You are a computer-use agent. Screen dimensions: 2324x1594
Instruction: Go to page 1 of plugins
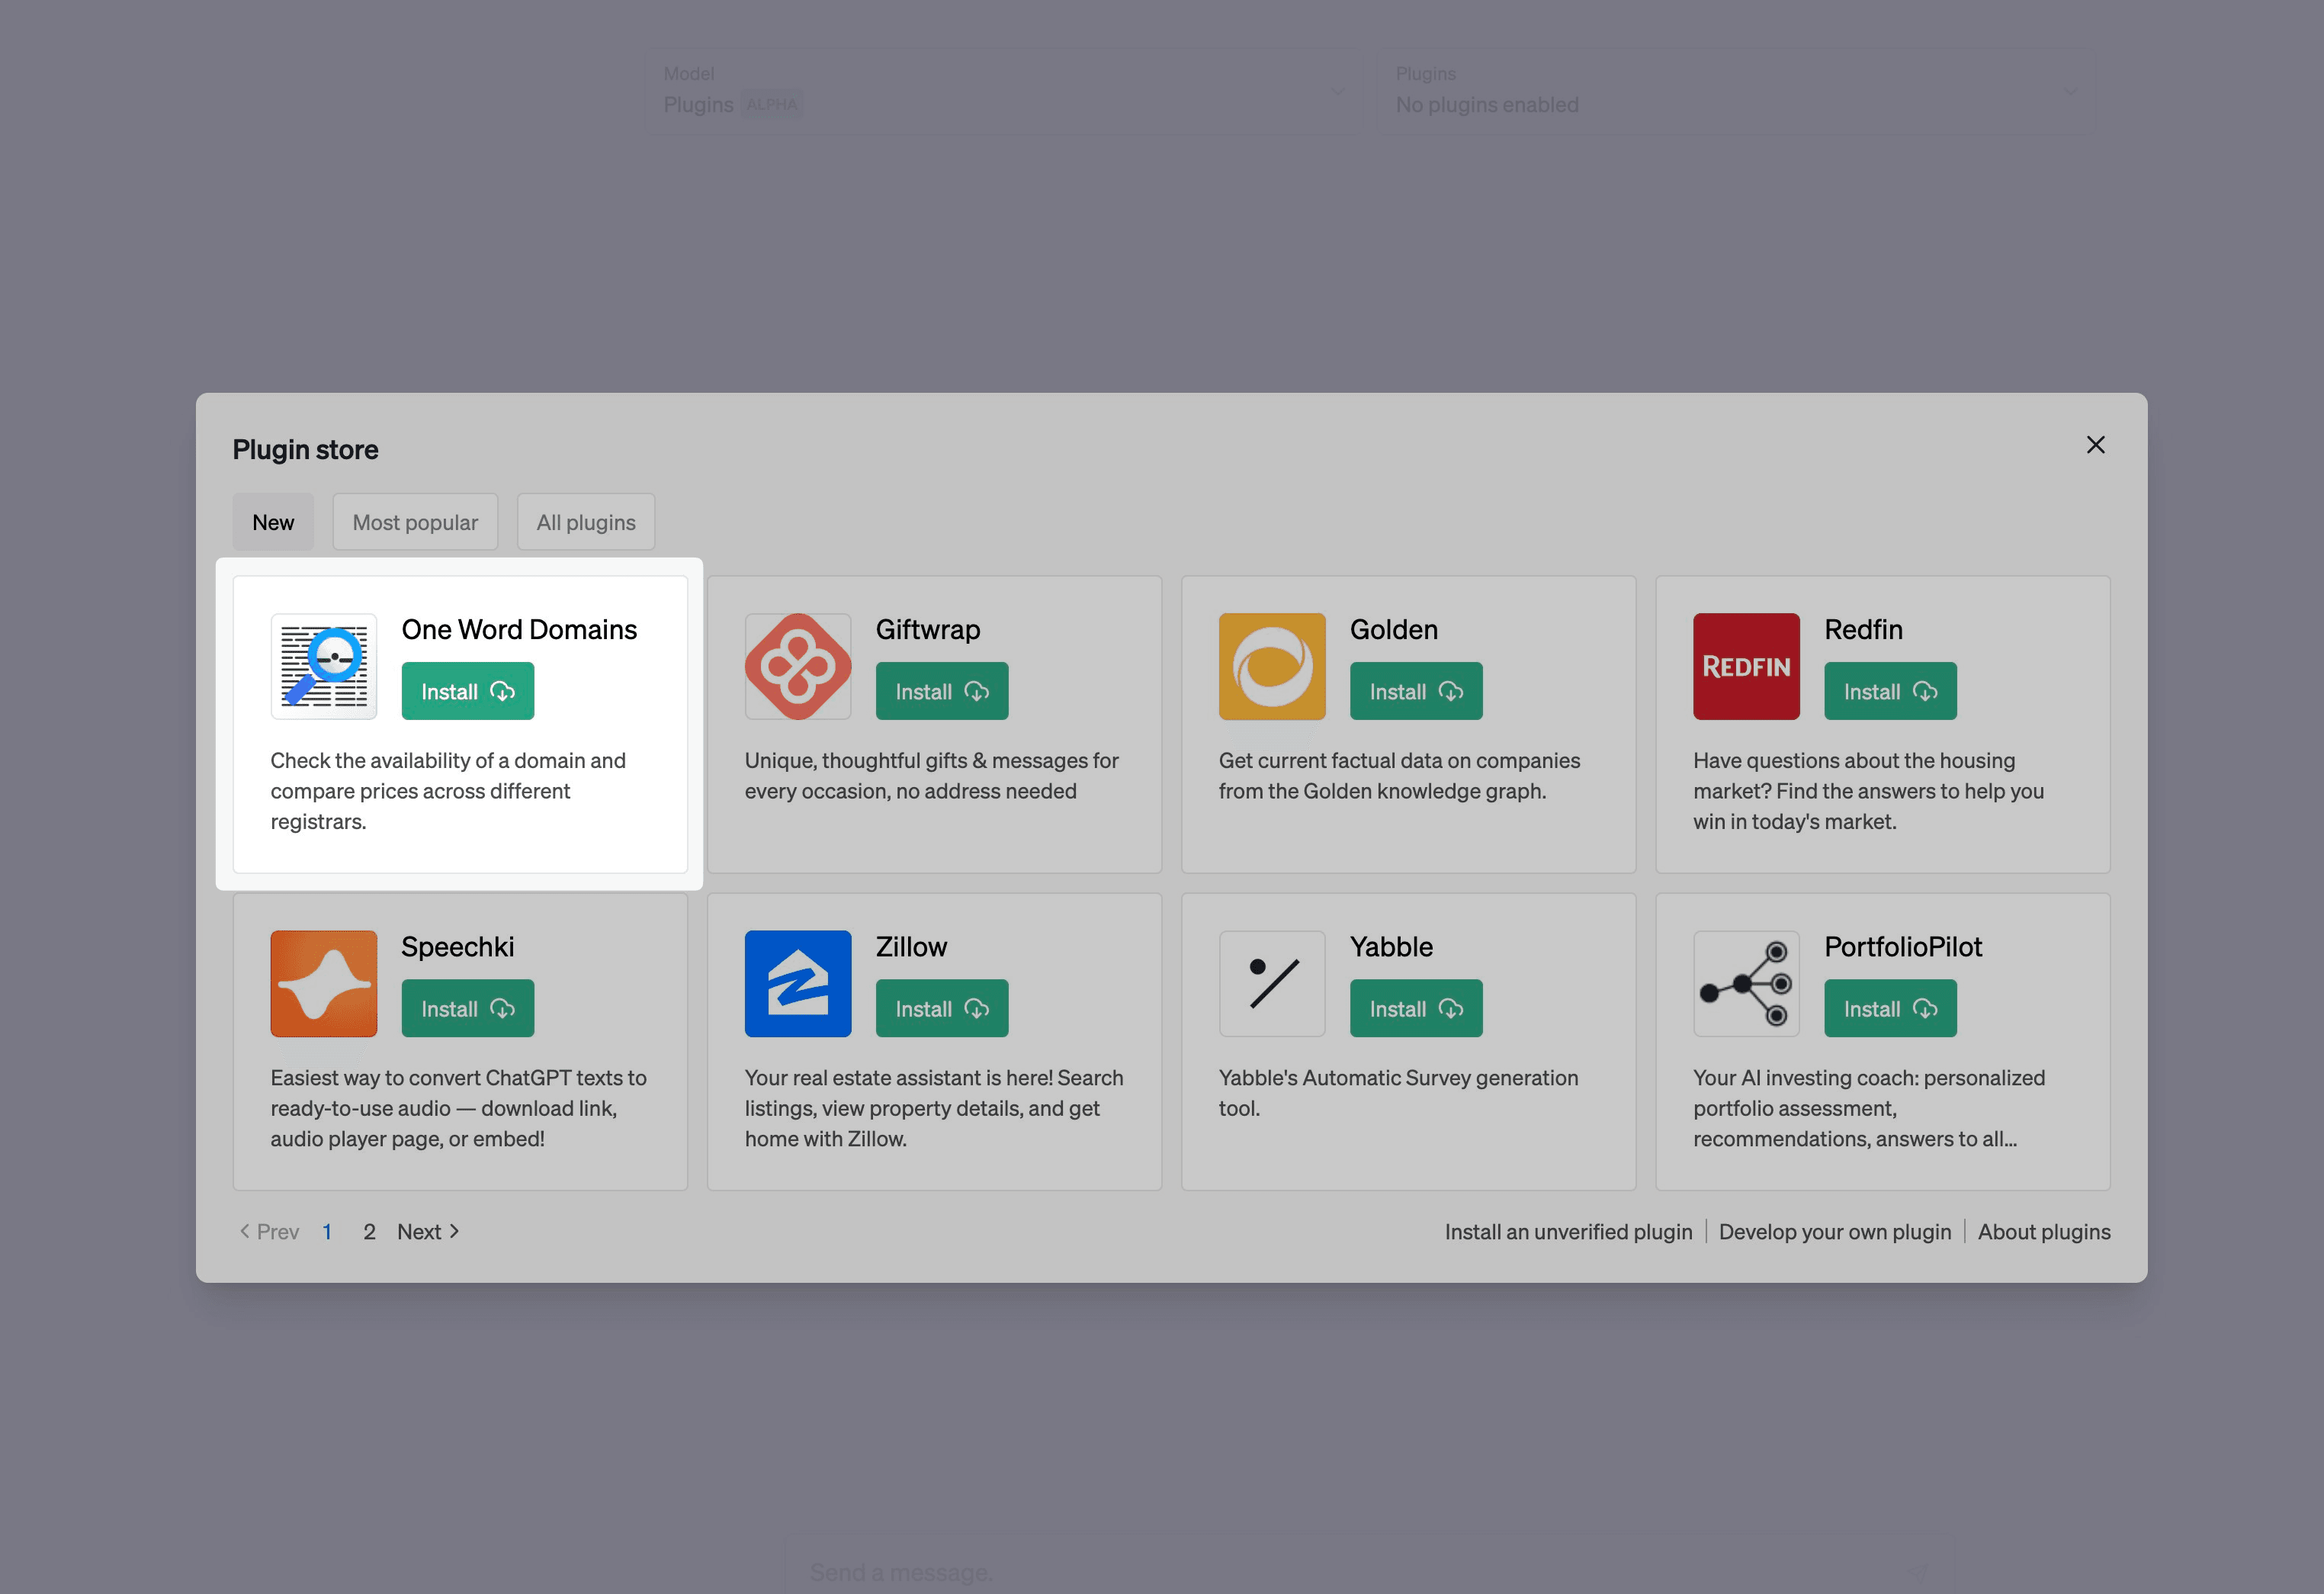[x=327, y=1232]
